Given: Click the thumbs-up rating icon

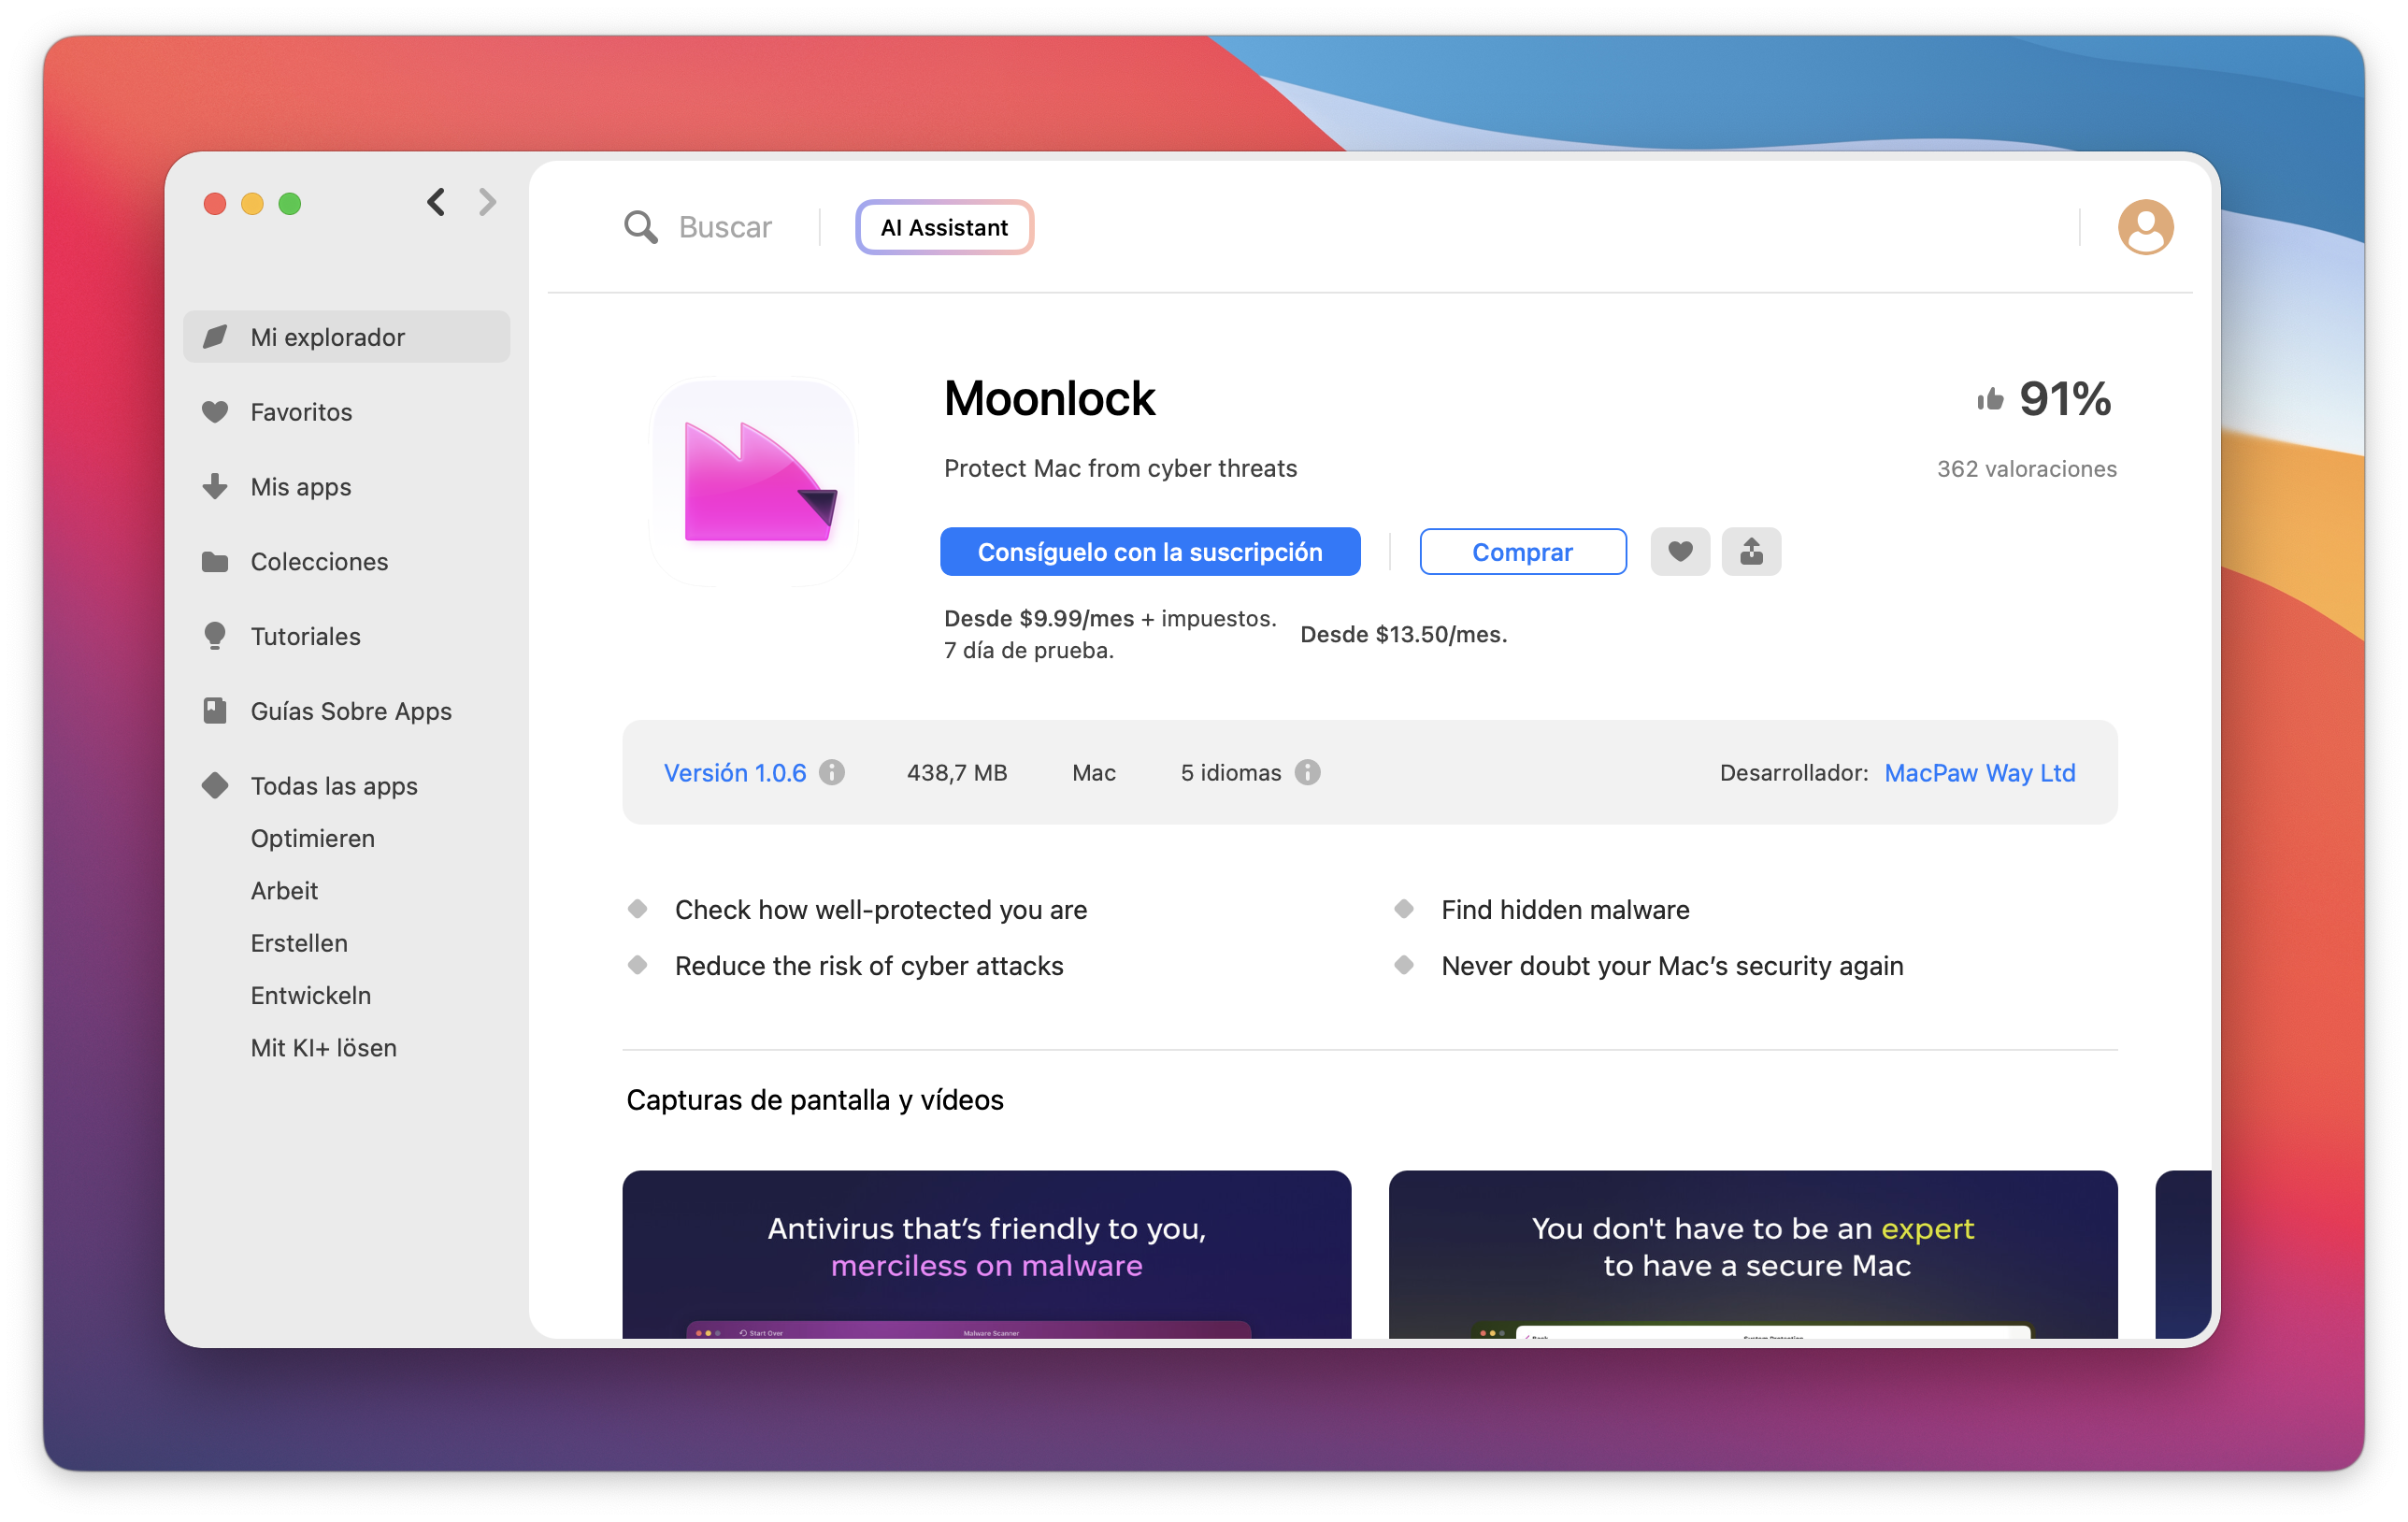Looking at the screenshot, I should tap(1990, 400).
